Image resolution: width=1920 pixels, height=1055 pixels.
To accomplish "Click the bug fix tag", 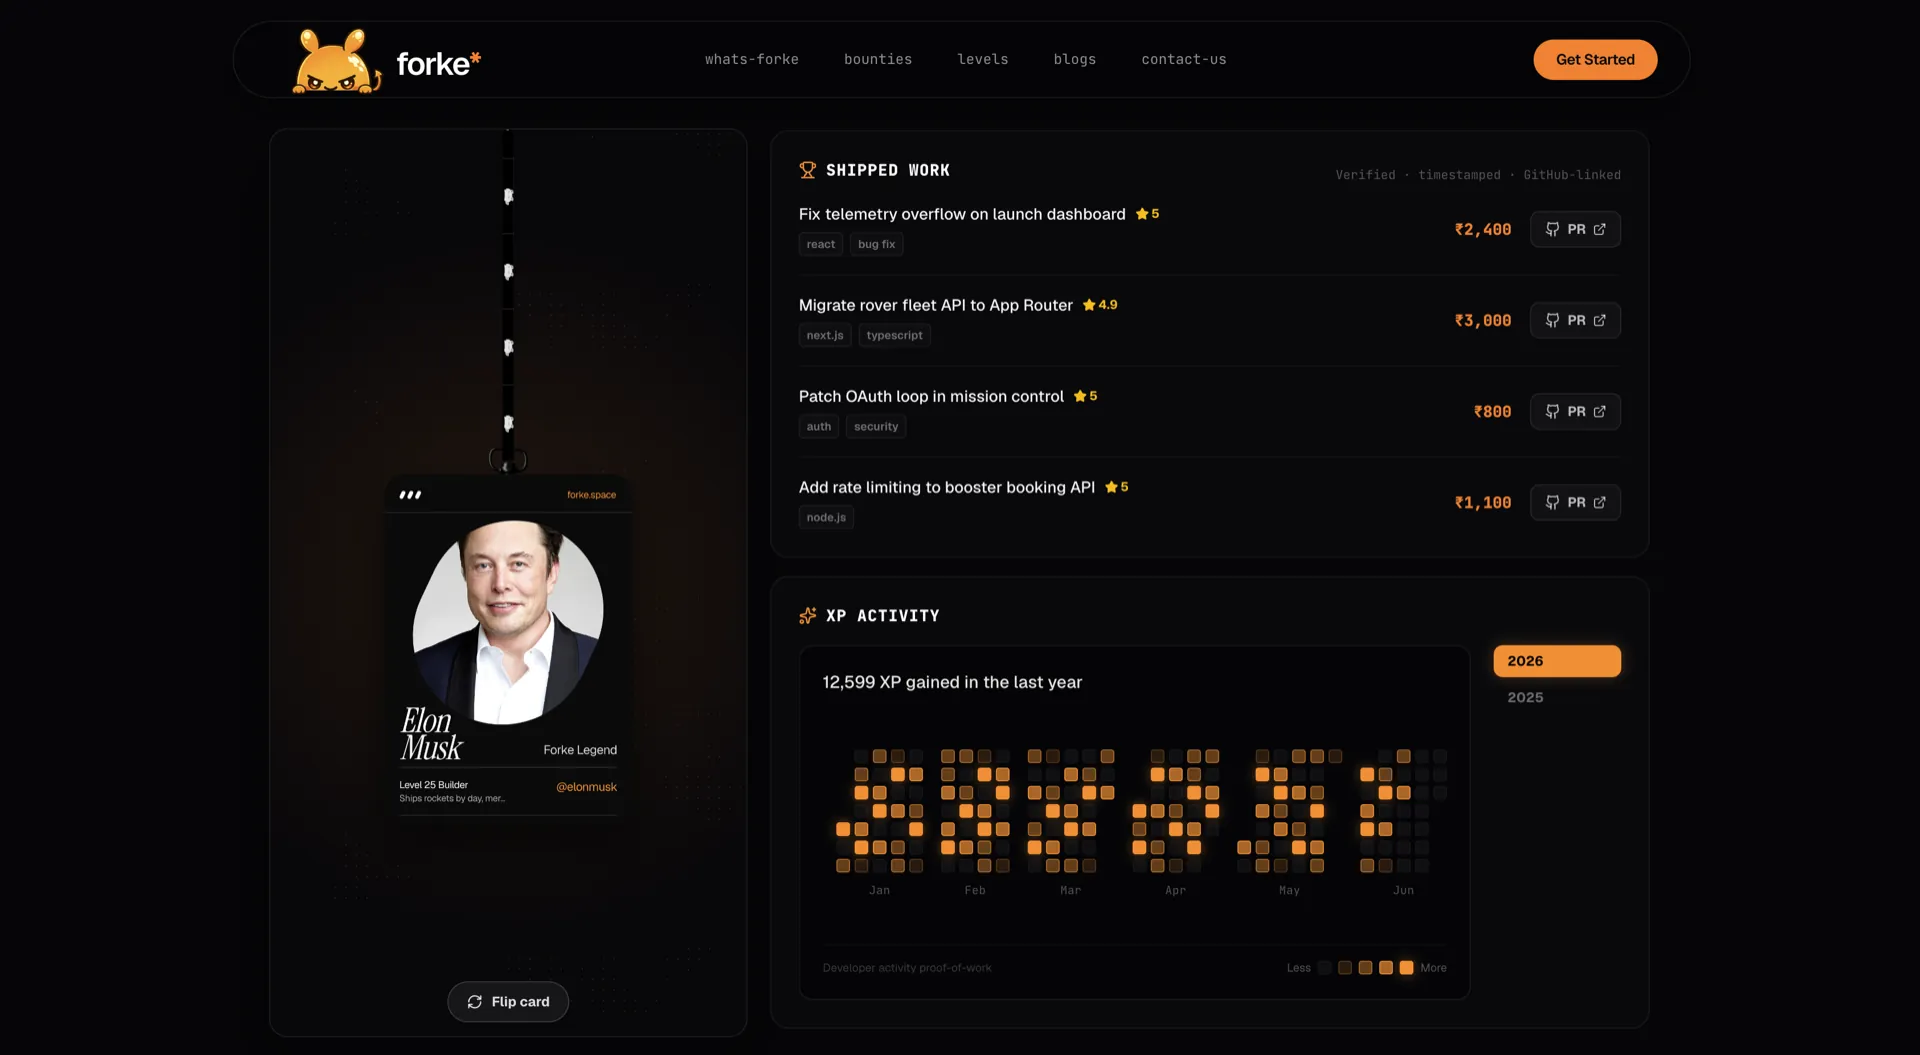I will tap(876, 244).
